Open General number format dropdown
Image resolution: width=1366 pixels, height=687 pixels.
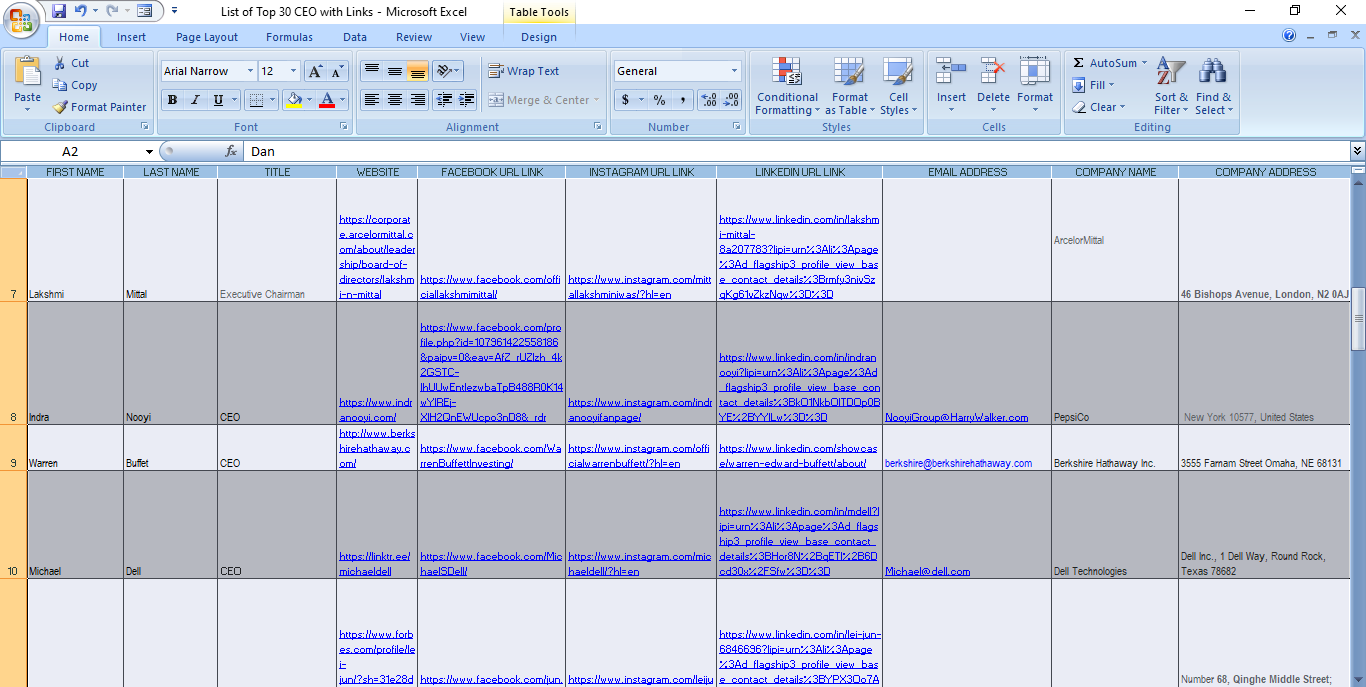click(x=734, y=71)
